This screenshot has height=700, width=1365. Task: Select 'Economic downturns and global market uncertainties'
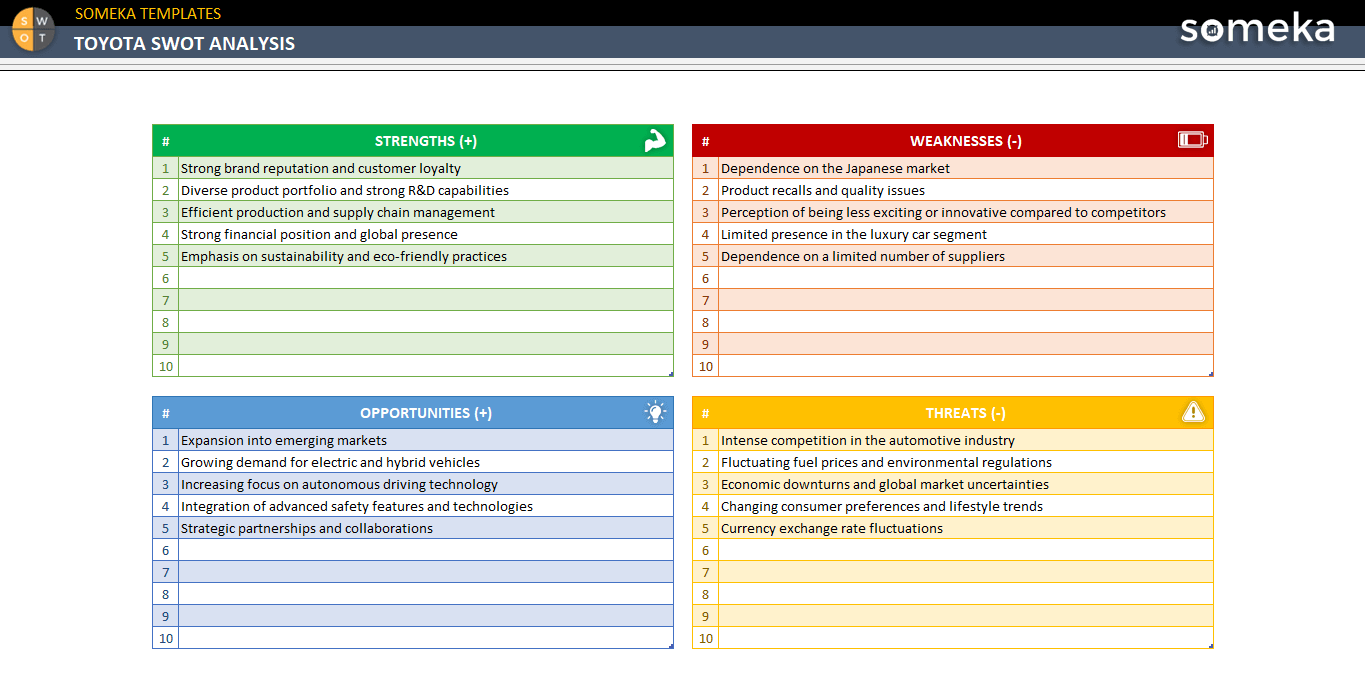coord(966,484)
